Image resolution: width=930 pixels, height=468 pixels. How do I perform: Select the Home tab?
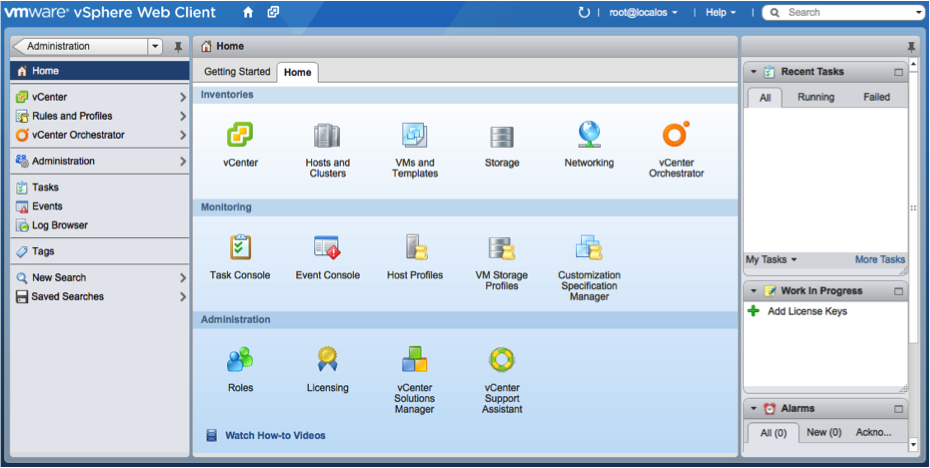[x=298, y=72]
